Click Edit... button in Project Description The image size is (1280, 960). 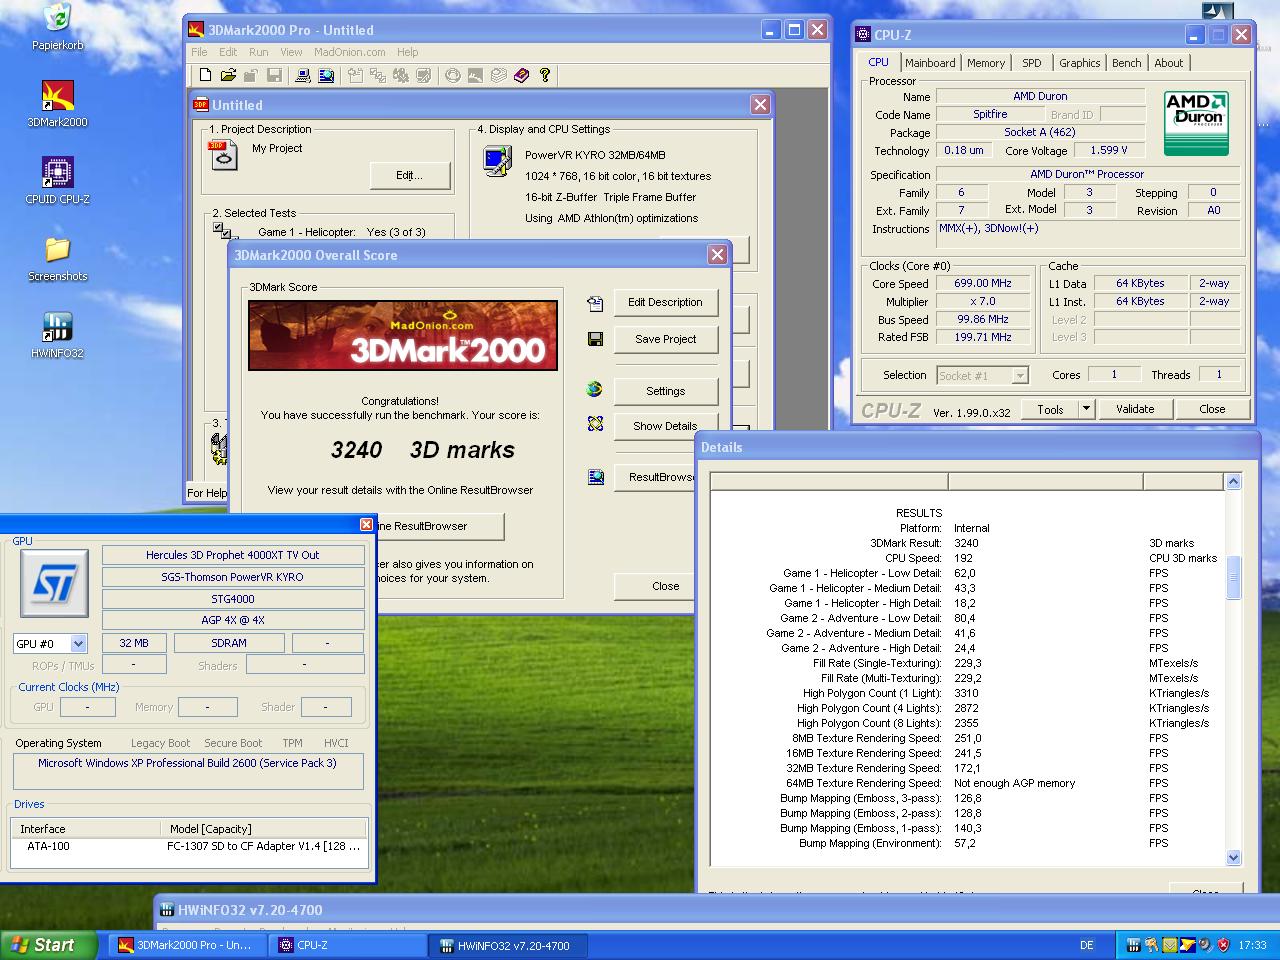coord(409,175)
